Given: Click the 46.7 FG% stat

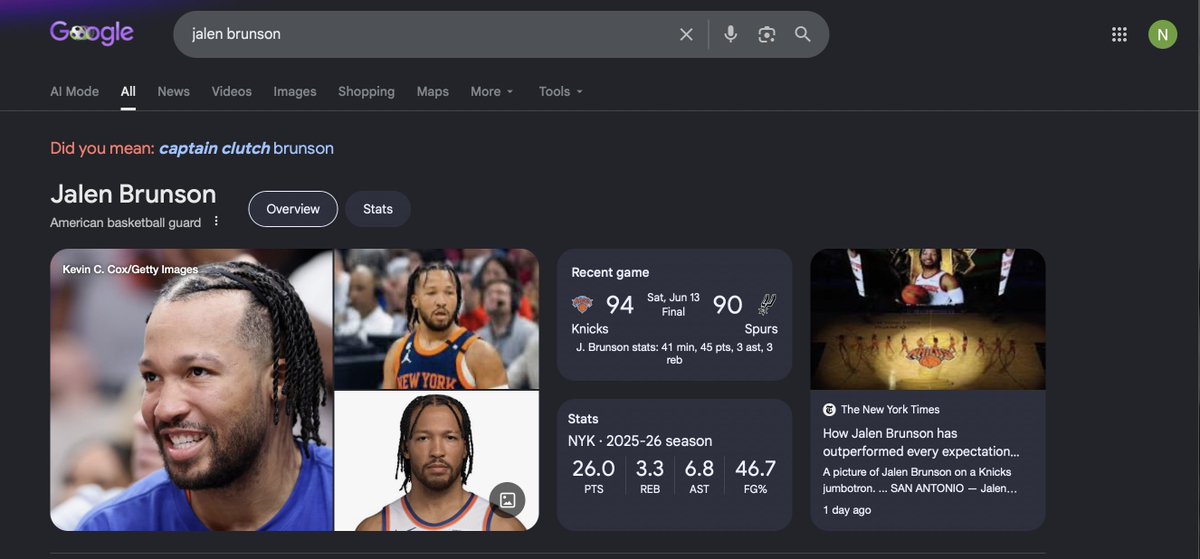Looking at the screenshot, I should tap(755, 475).
